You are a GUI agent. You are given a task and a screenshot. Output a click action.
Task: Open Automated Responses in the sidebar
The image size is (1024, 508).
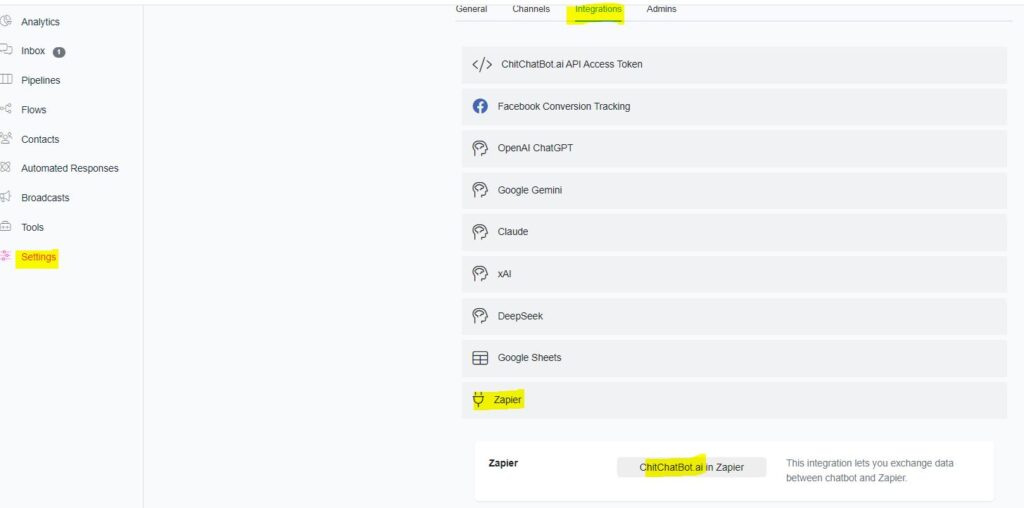pyautogui.click(x=70, y=168)
